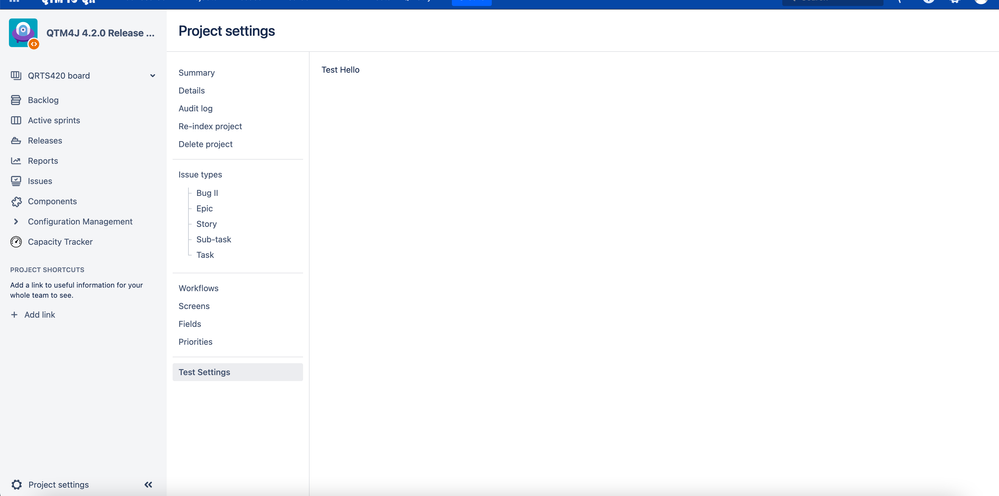Open the Reports page
Screen dimensions: 999x496
tap(43, 161)
